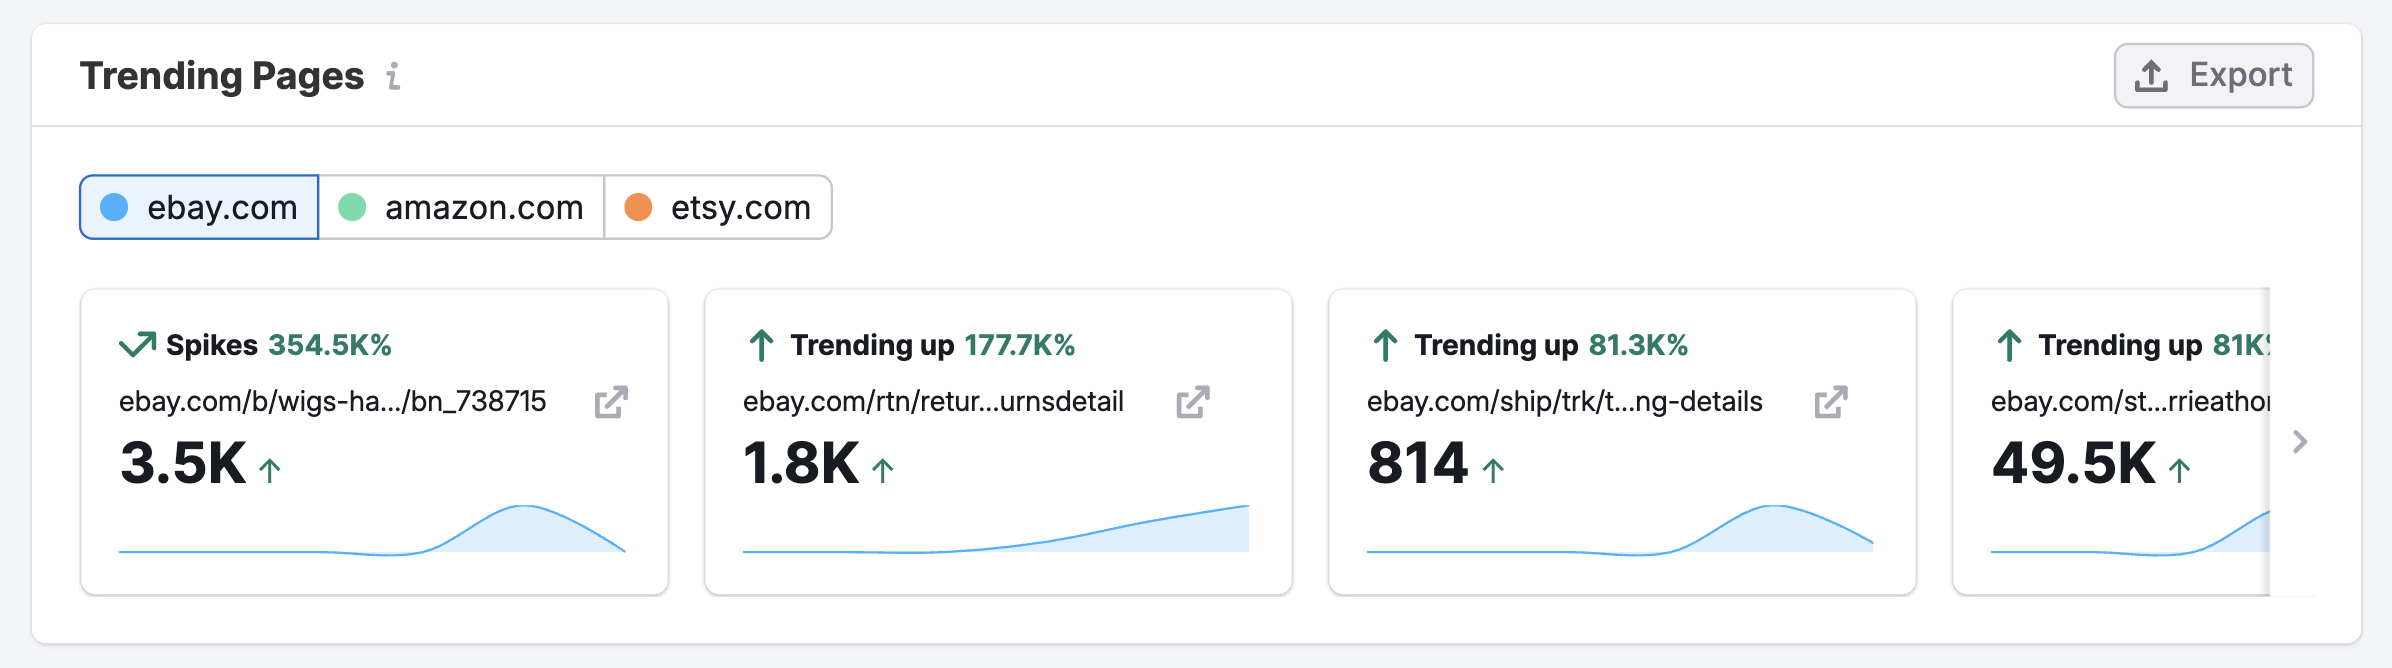Click the orange etsy.com color dot

(x=638, y=207)
